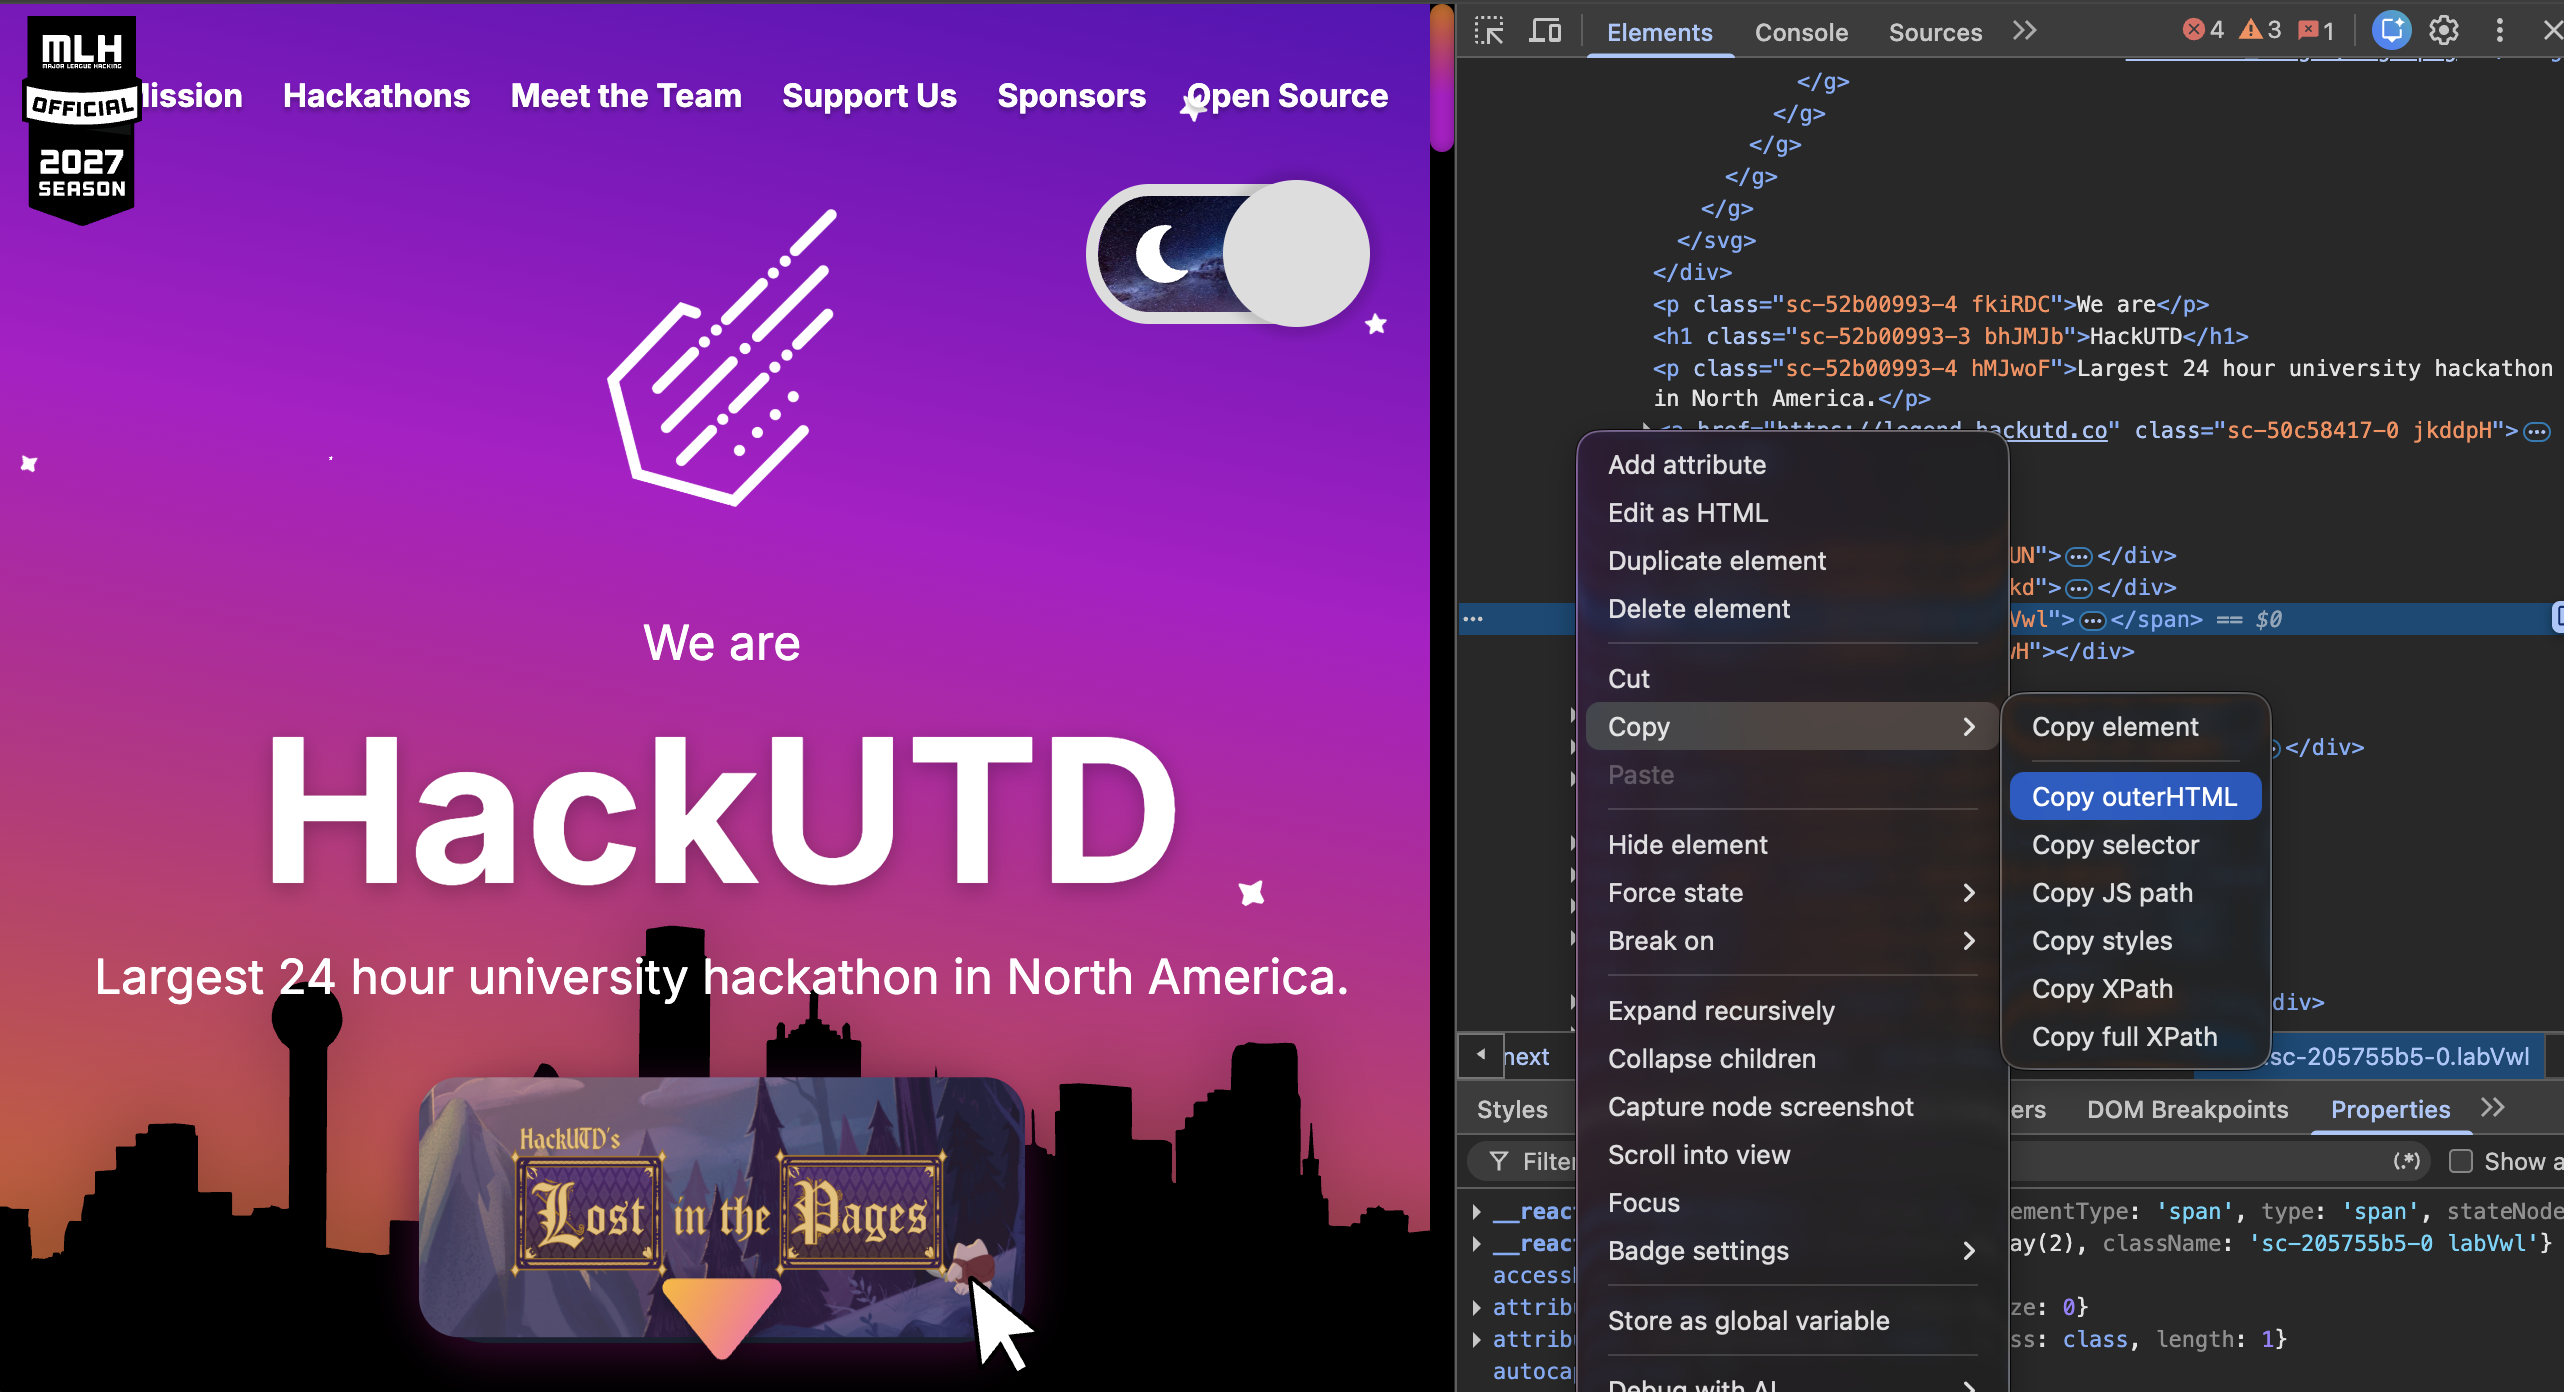Choose Copy full XPath
This screenshot has height=1392, width=2564.
click(x=2135, y=1036)
